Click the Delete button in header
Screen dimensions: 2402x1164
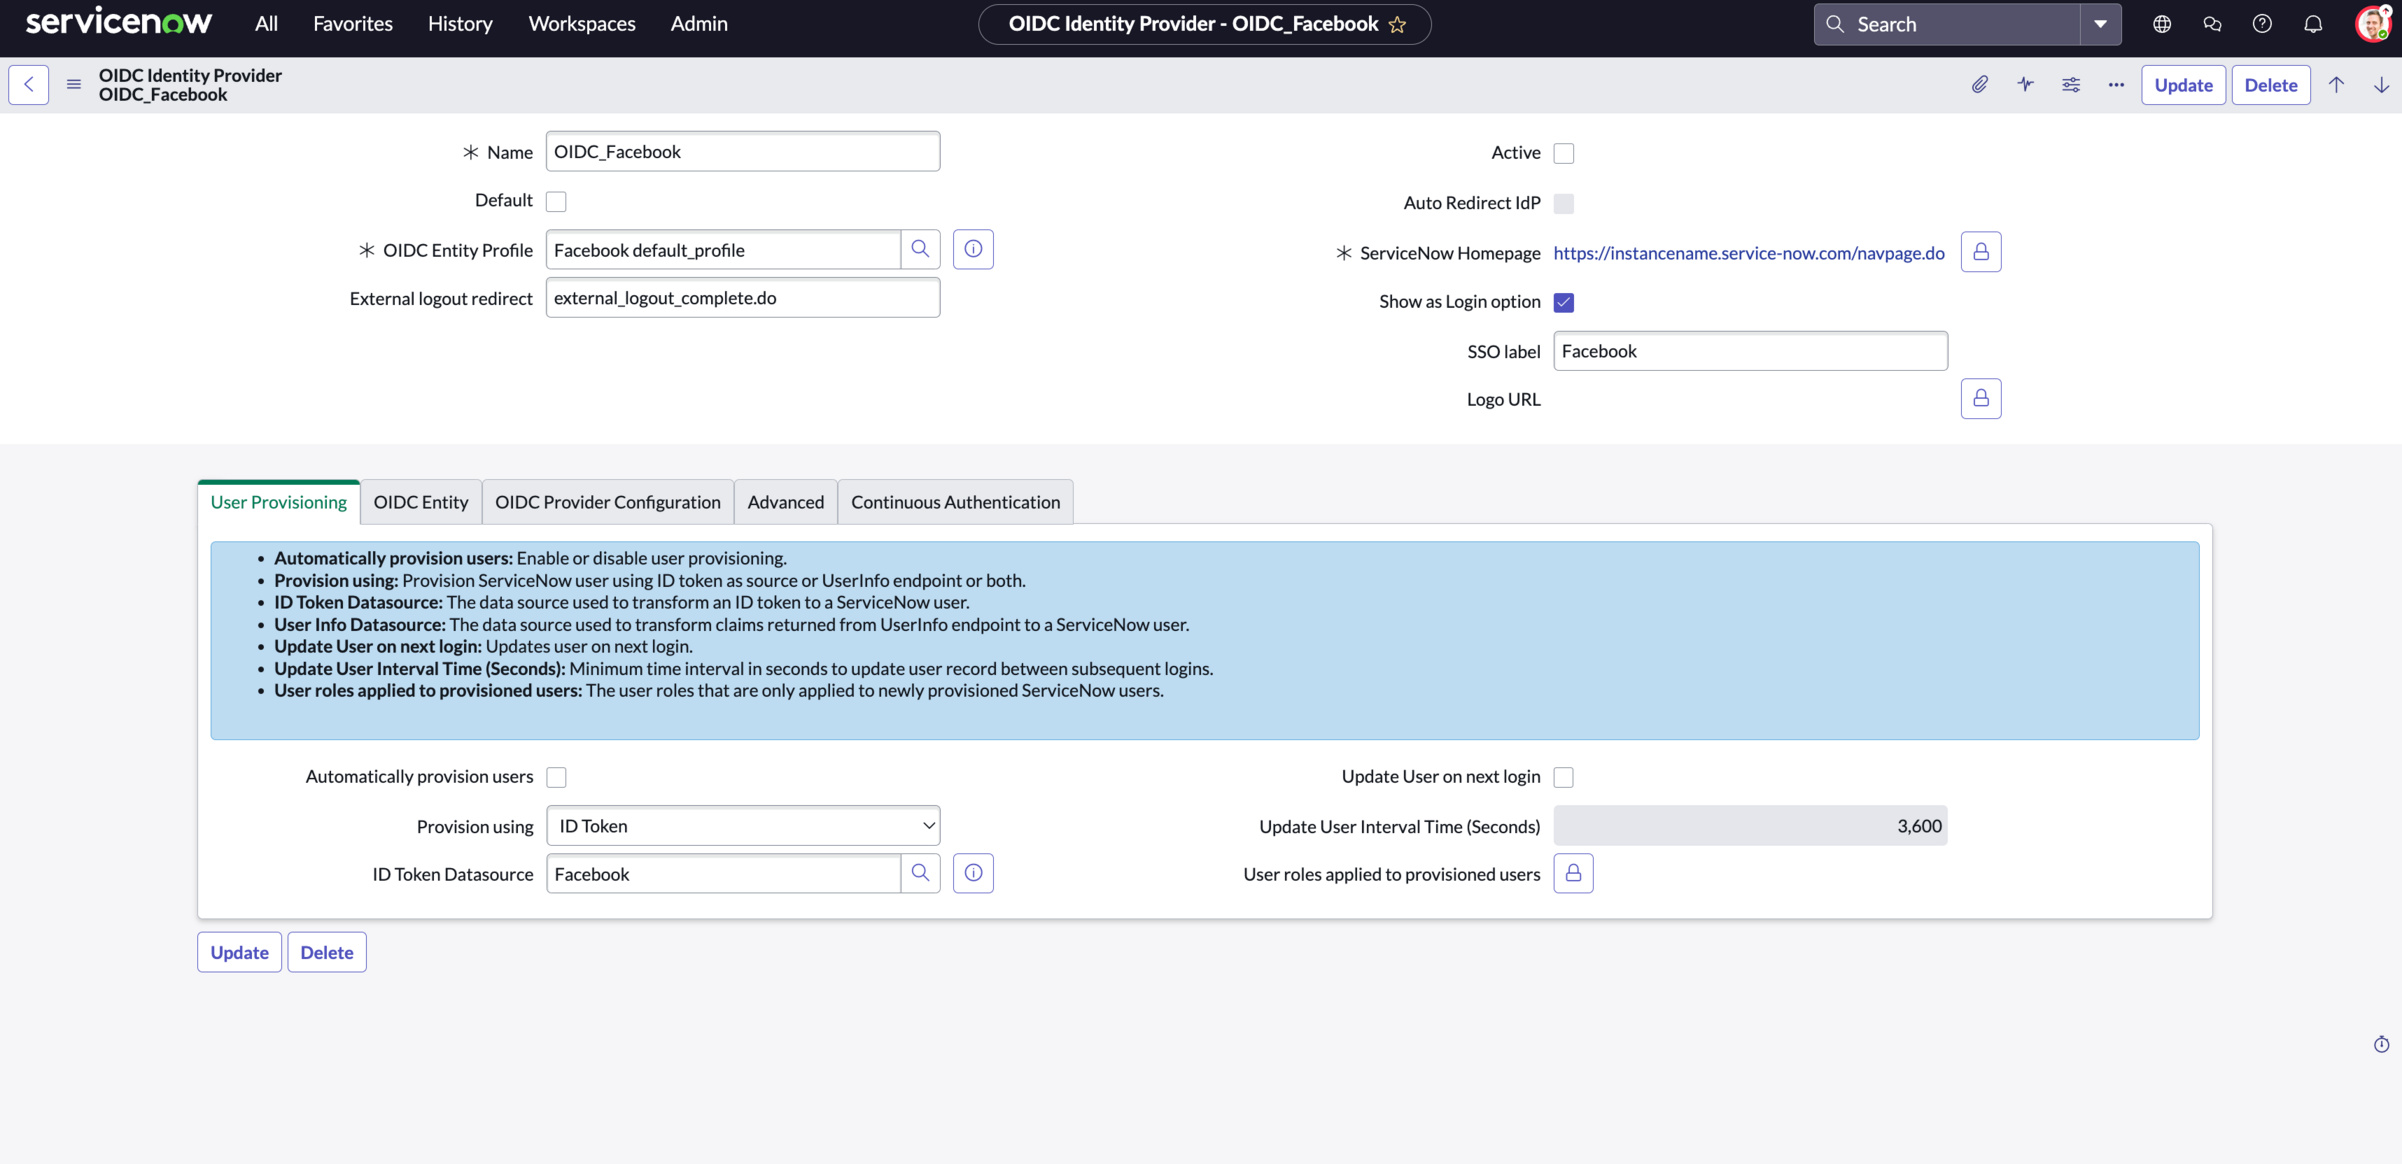(2271, 85)
